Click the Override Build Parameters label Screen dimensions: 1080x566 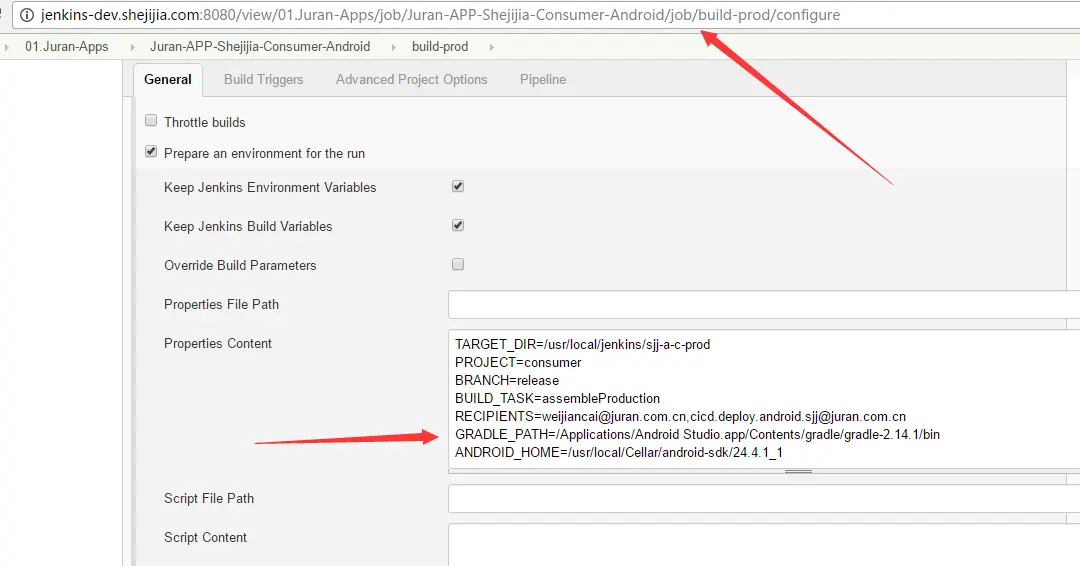[x=240, y=265]
